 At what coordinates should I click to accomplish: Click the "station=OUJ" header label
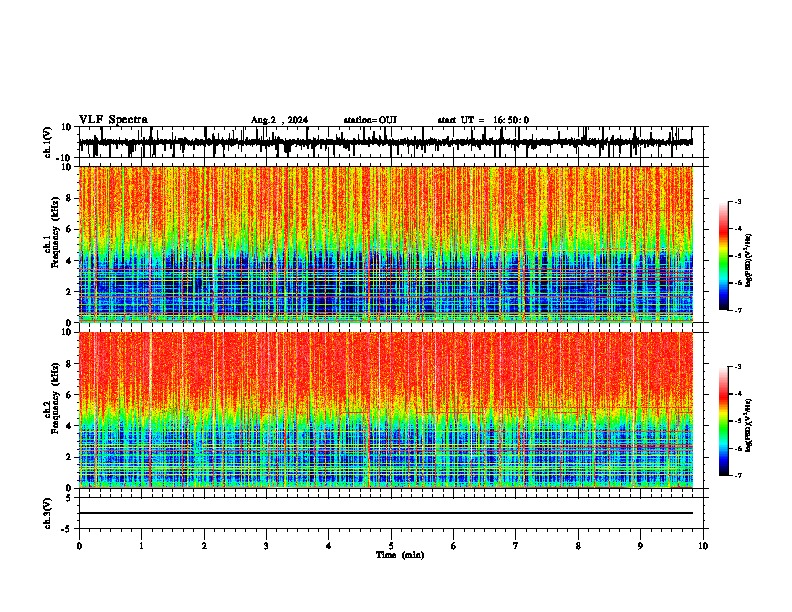tap(370, 120)
